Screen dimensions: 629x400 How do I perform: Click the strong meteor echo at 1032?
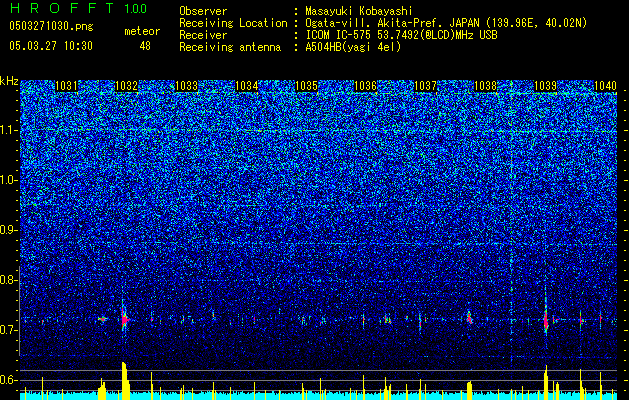[124, 319]
